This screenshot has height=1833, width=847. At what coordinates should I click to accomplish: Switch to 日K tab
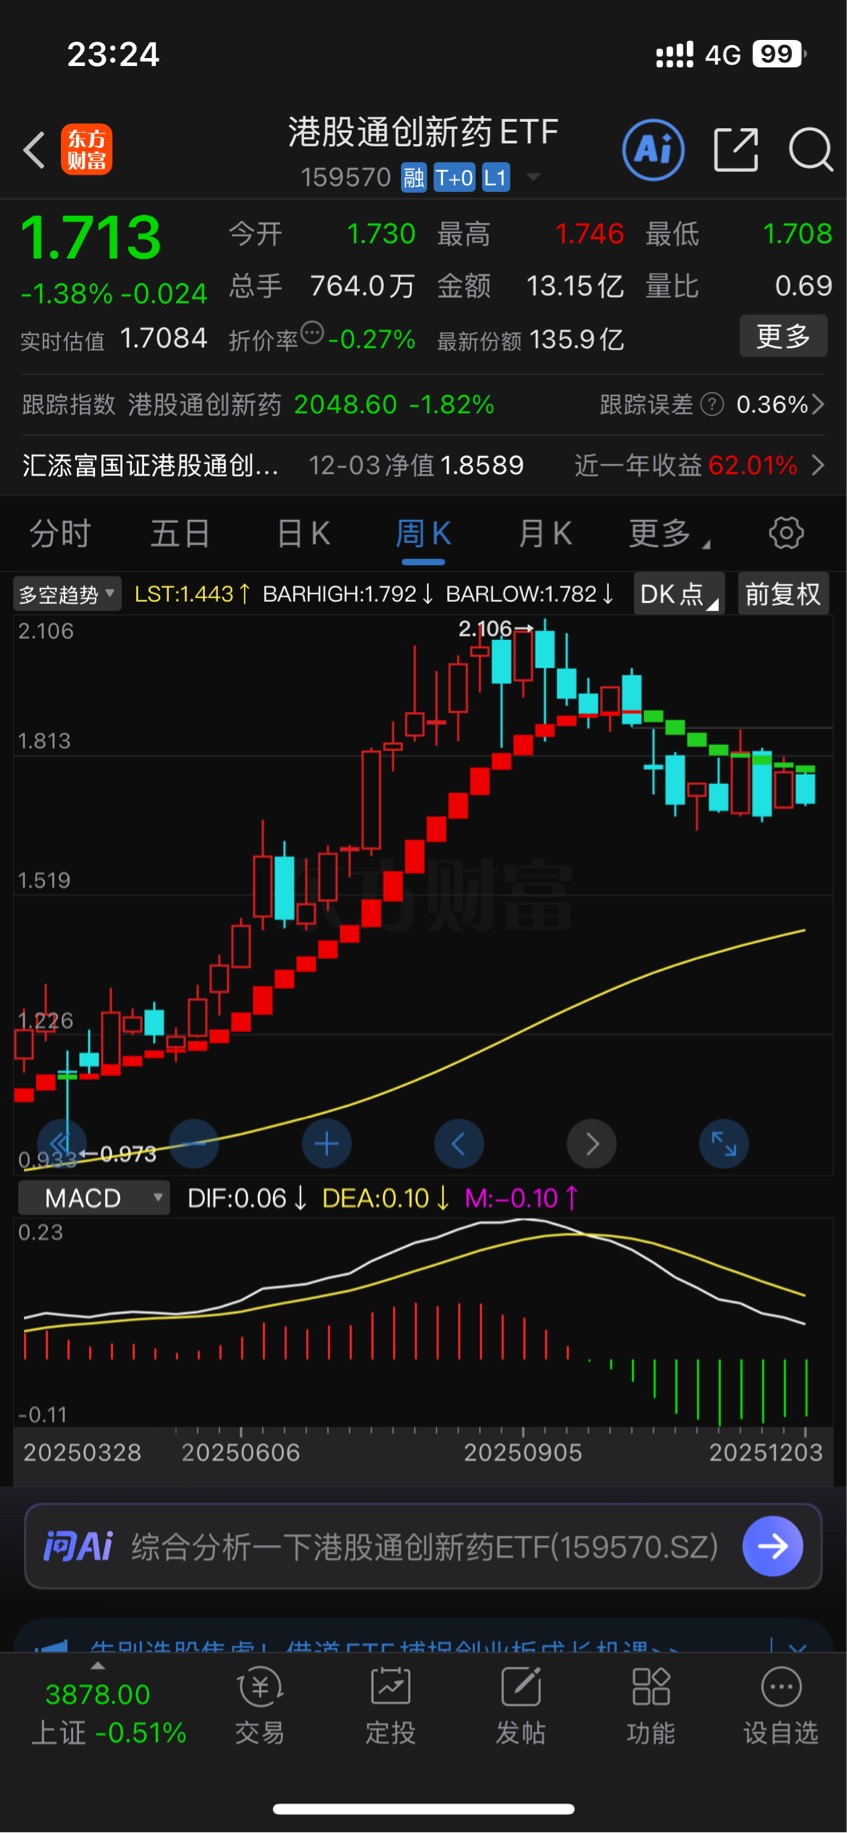coord(303,533)
